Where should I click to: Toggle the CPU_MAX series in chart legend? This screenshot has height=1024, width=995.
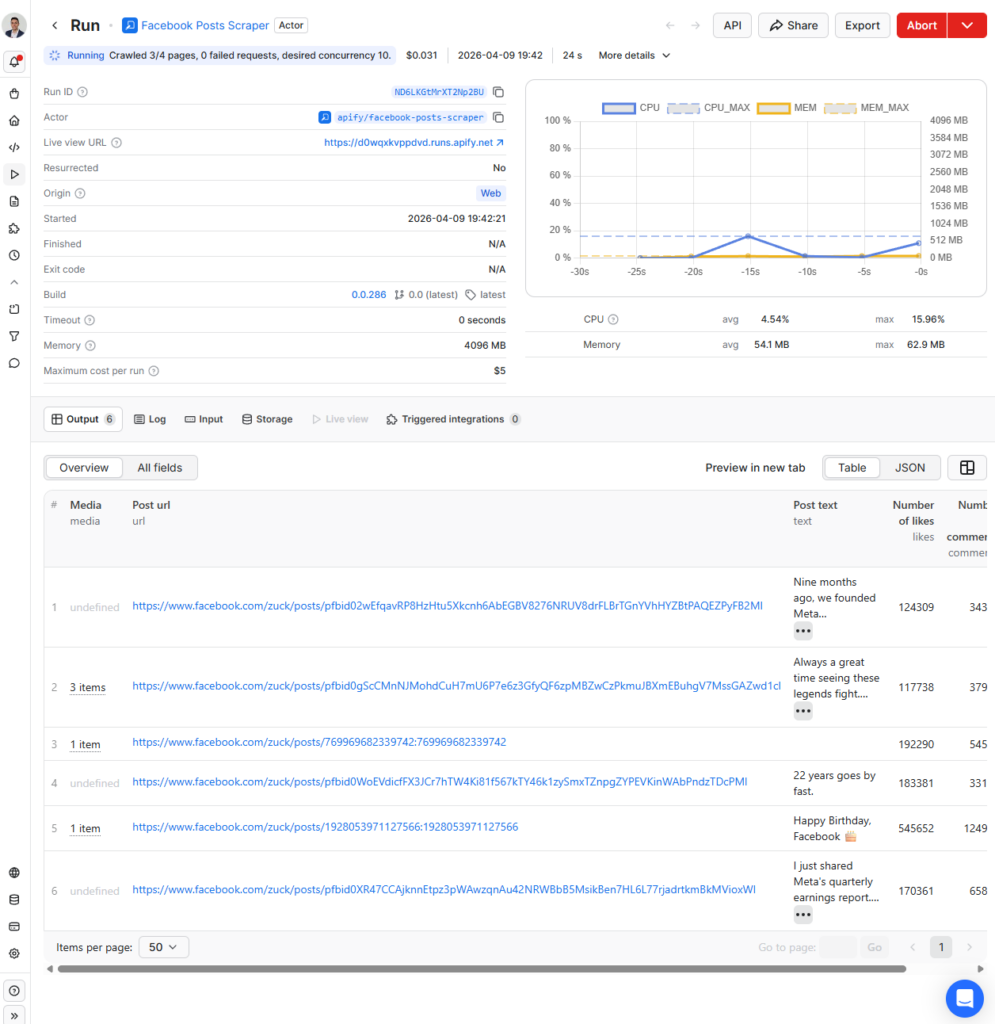[708, 108]
